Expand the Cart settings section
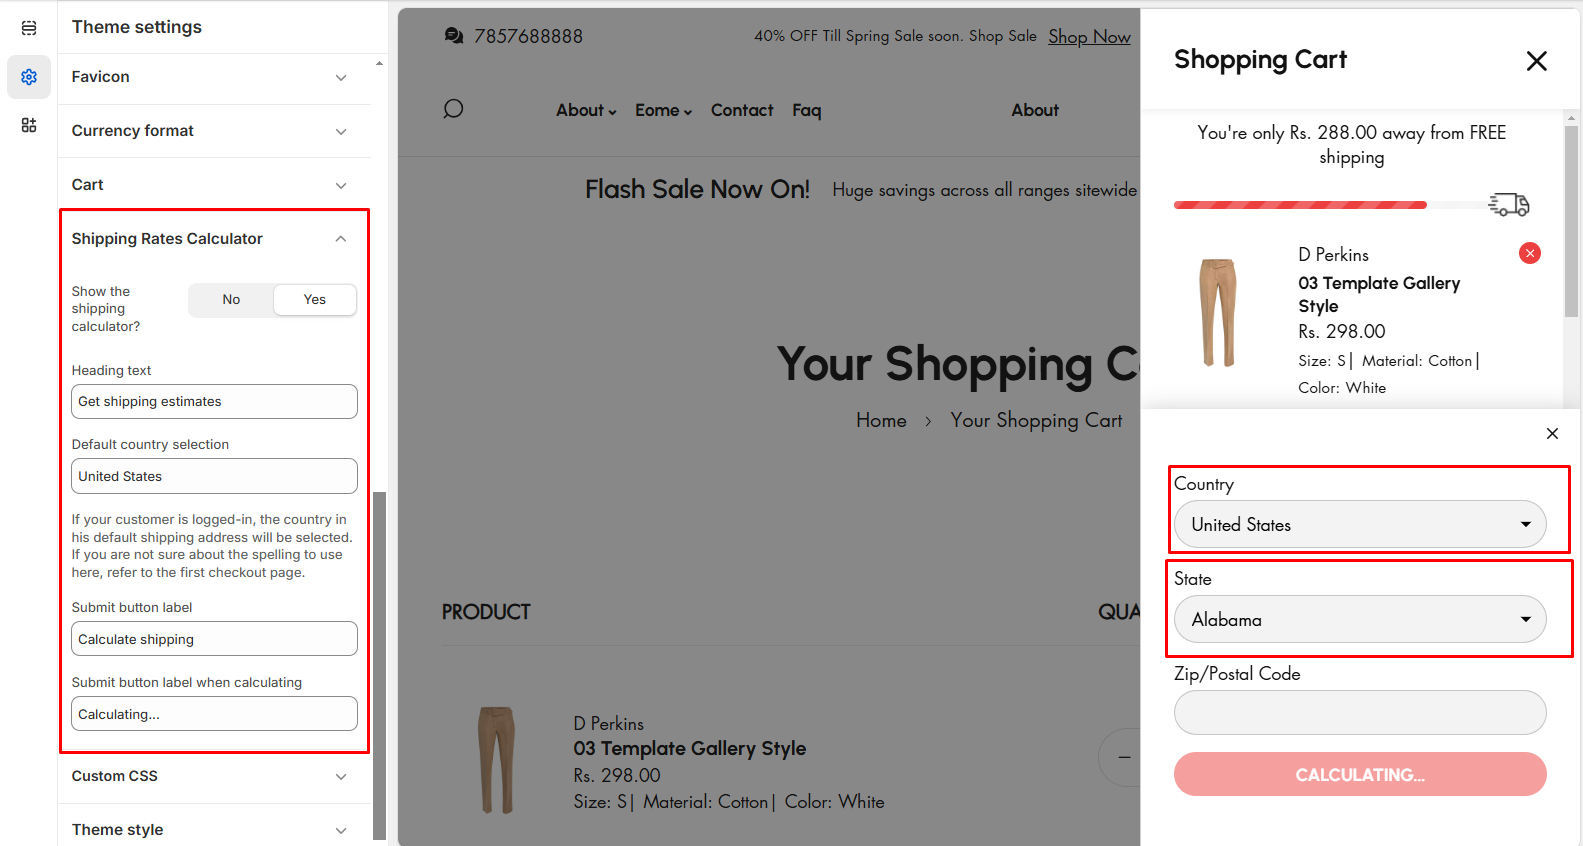The height and width of the screenshot is (846, 1583). (214, 185)
